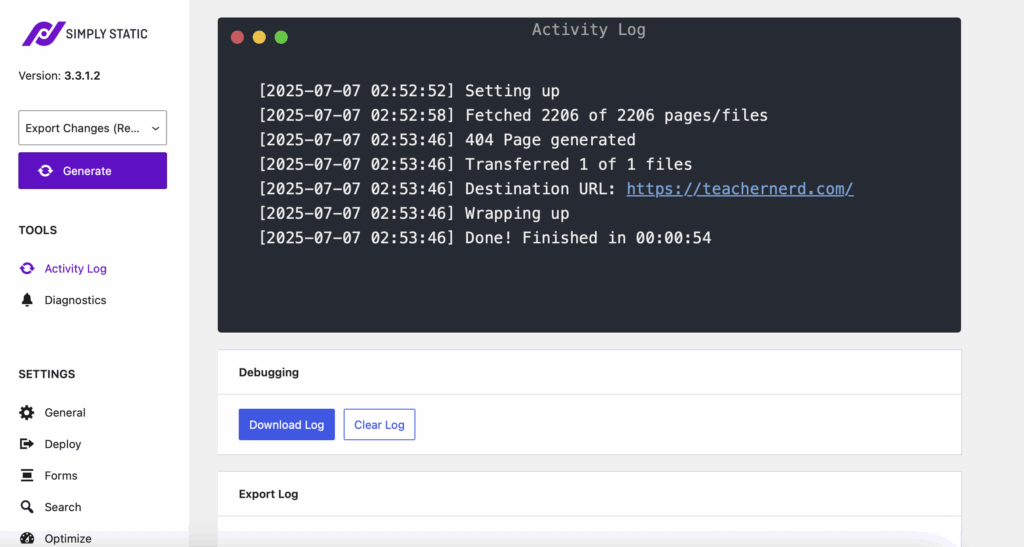Image resolution: width=1024 pixels, height=547 pixels.
Task: Click the Simply Static logo
Action: tap(85, 34)
